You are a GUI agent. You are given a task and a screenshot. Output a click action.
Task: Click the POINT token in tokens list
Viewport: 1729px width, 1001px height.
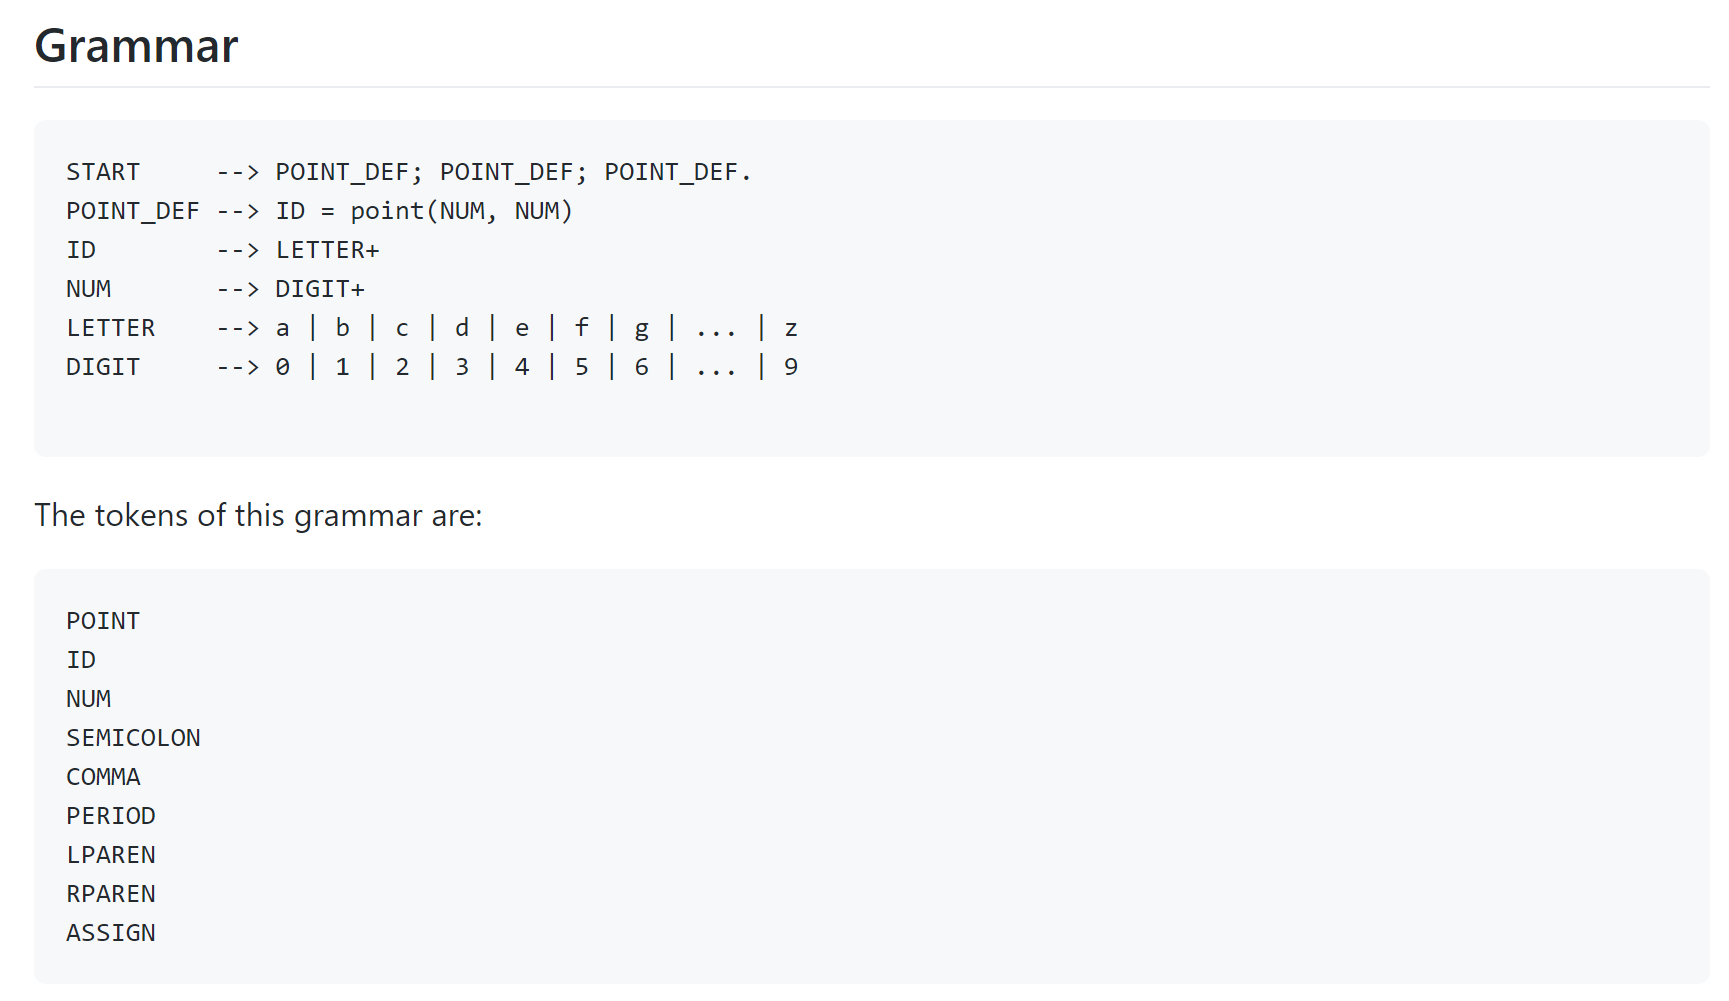[103, 621]
